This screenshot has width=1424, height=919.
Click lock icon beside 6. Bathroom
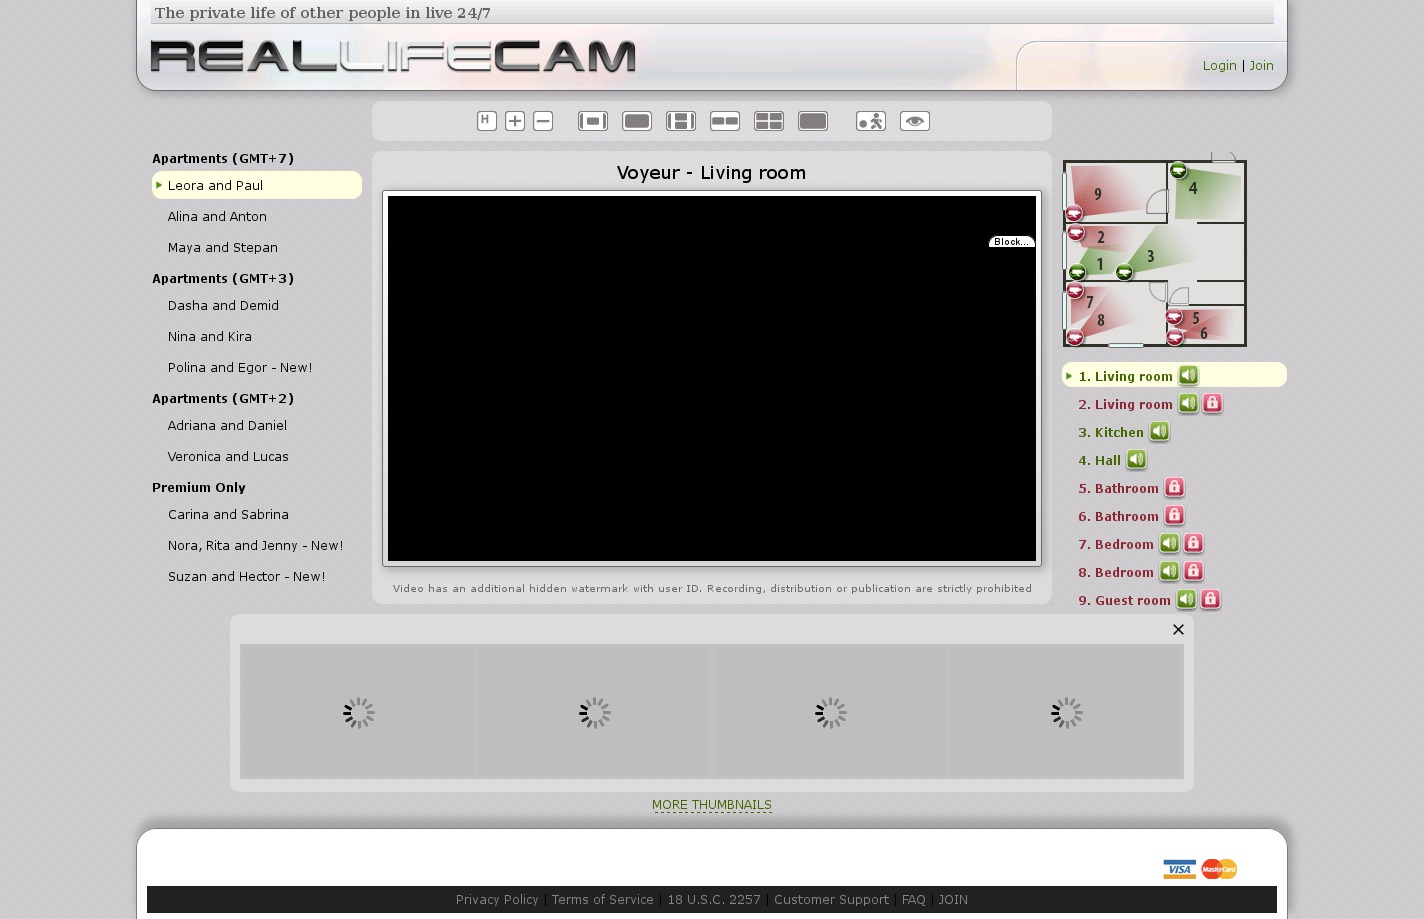[1174, 515]
